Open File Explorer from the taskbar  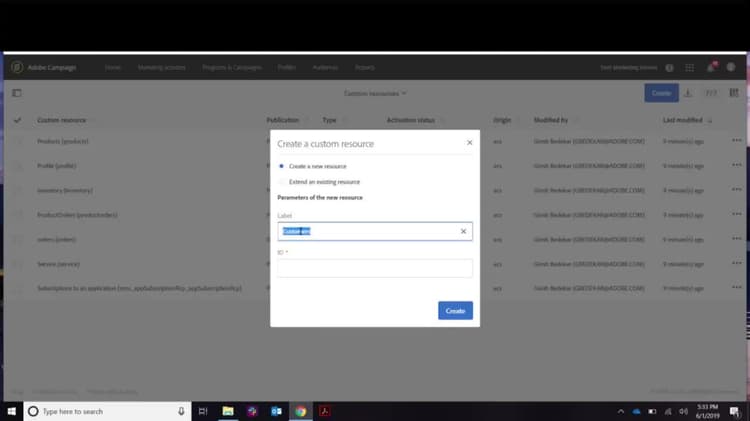pos(228,411)
